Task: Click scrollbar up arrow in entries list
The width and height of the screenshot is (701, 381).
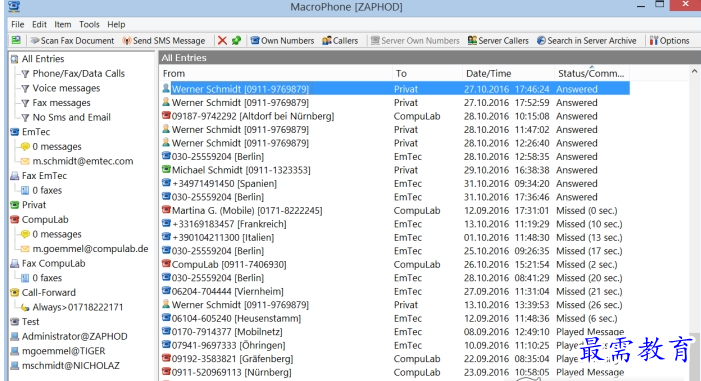Action: (694, 71)
